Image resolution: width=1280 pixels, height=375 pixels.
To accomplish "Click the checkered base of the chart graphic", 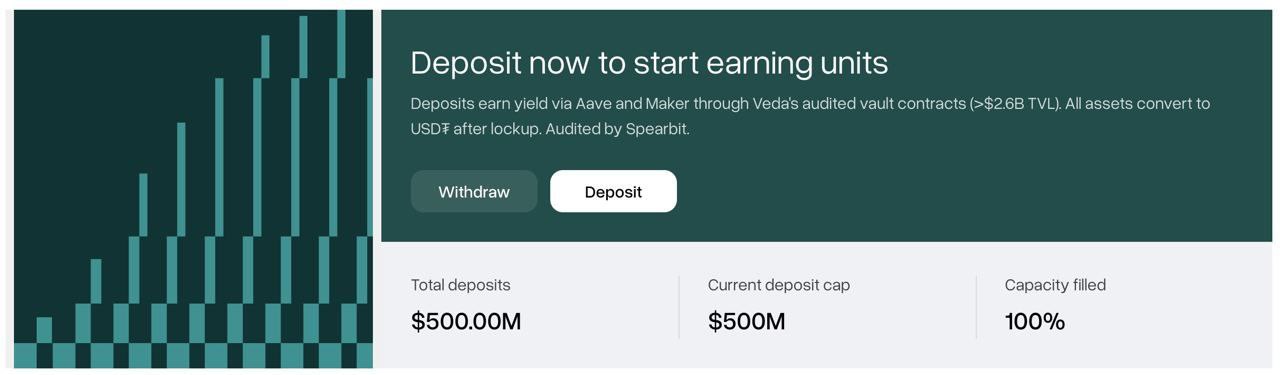I will [193, 355].
